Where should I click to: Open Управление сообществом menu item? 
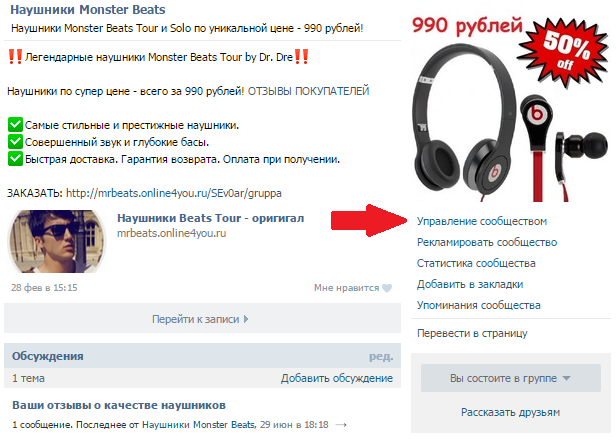pyautogui.click(x=482, y=221)
